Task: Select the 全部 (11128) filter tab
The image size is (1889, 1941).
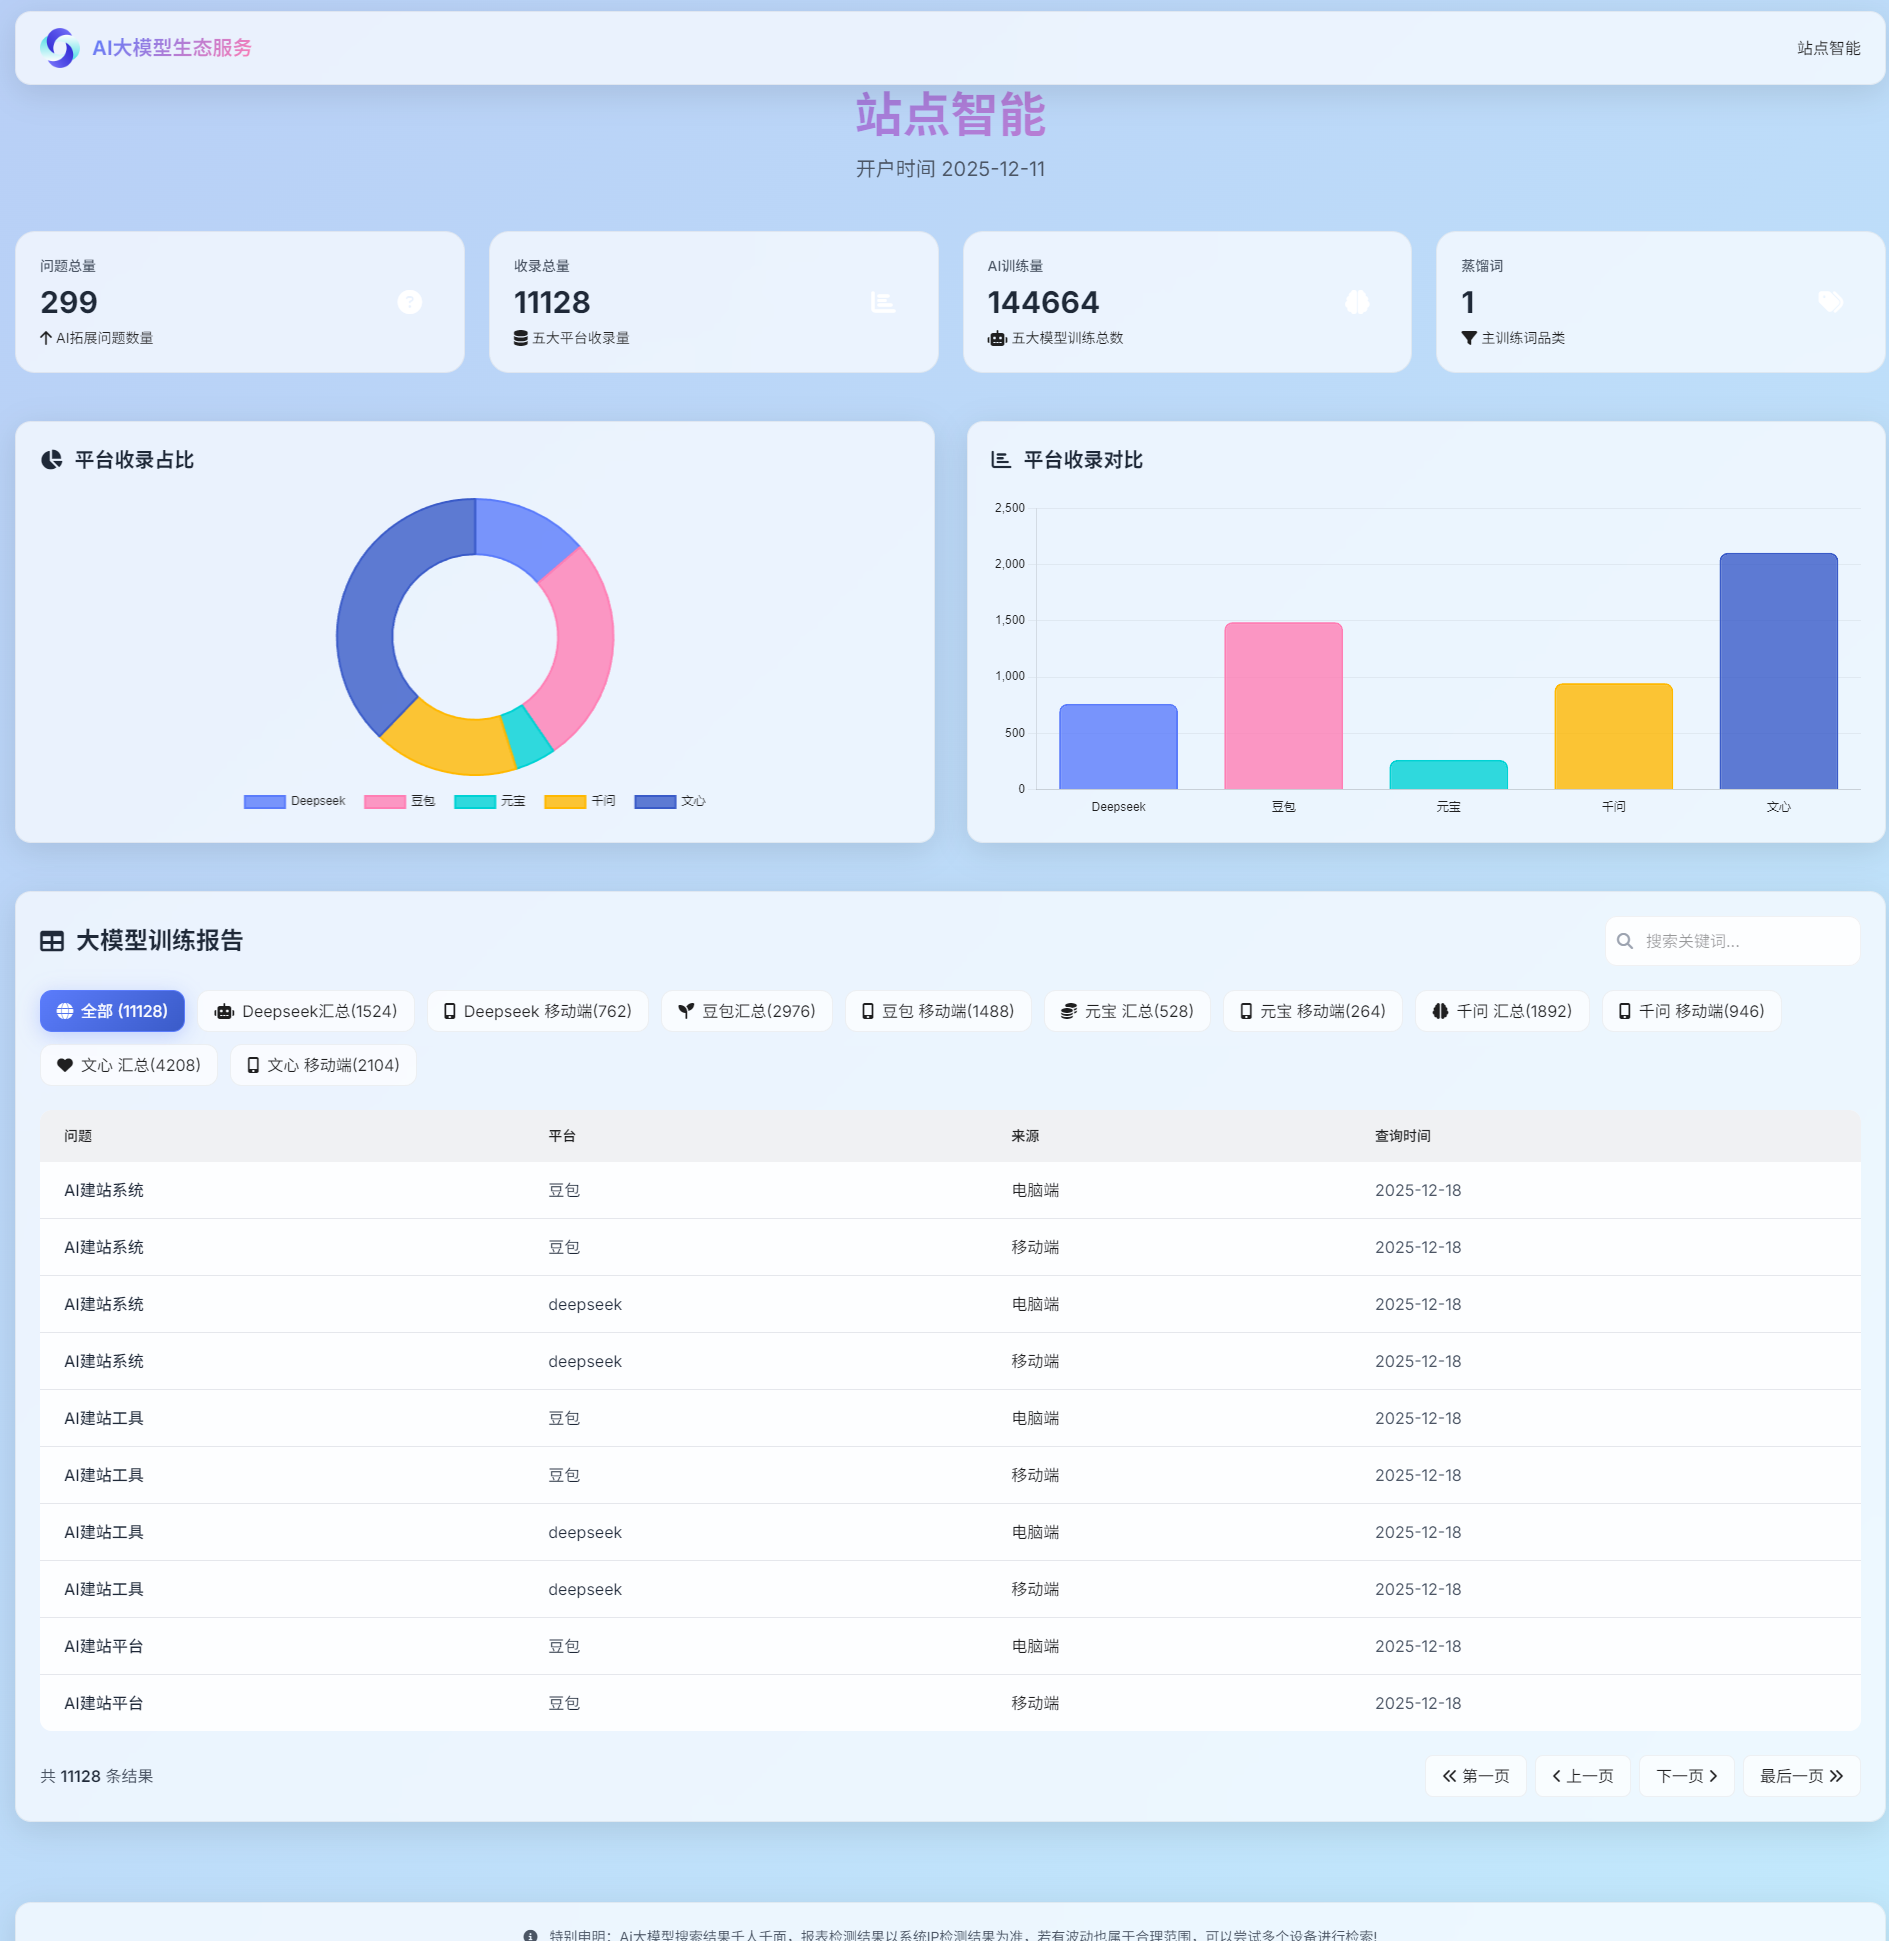Action: 112,1011
